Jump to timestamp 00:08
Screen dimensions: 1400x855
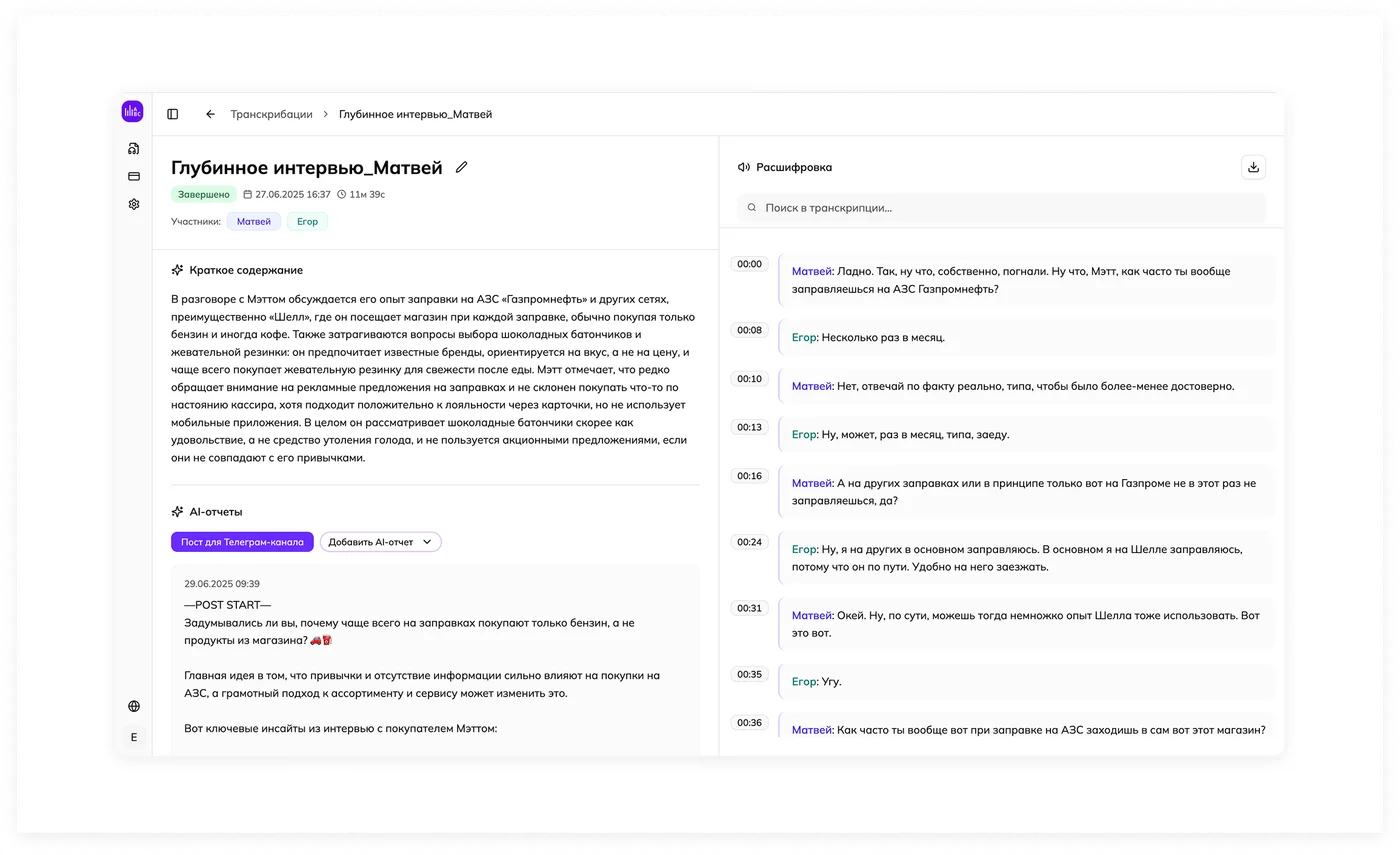[749, 330]
